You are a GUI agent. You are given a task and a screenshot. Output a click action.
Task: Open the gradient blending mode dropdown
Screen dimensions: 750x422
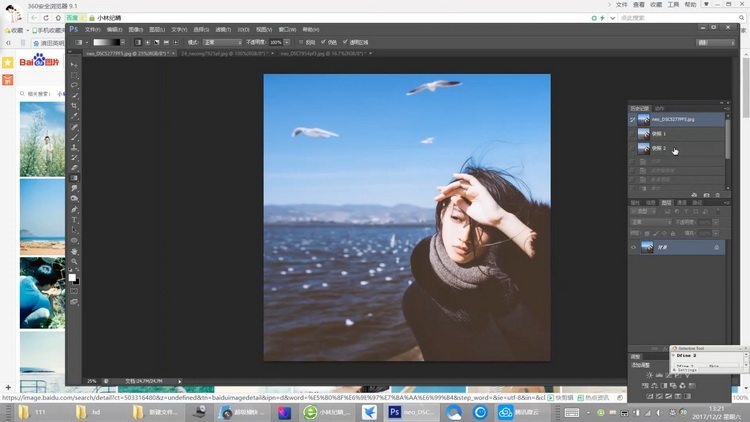[222, 42]
